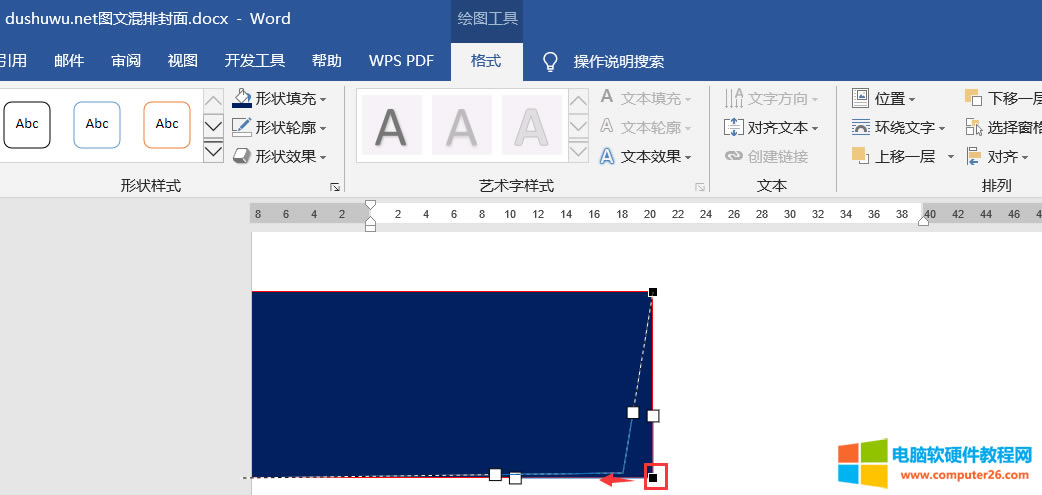The width and height of the screenshot is (1042, 495).
Task: Switch to the 审阅 ribbon tab
Action: coord(126,61)
